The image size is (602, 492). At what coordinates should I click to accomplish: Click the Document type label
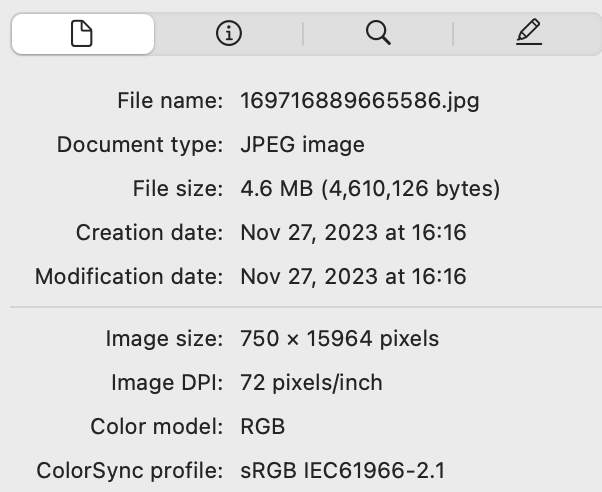pyautogui.click(x=140, y=144)
